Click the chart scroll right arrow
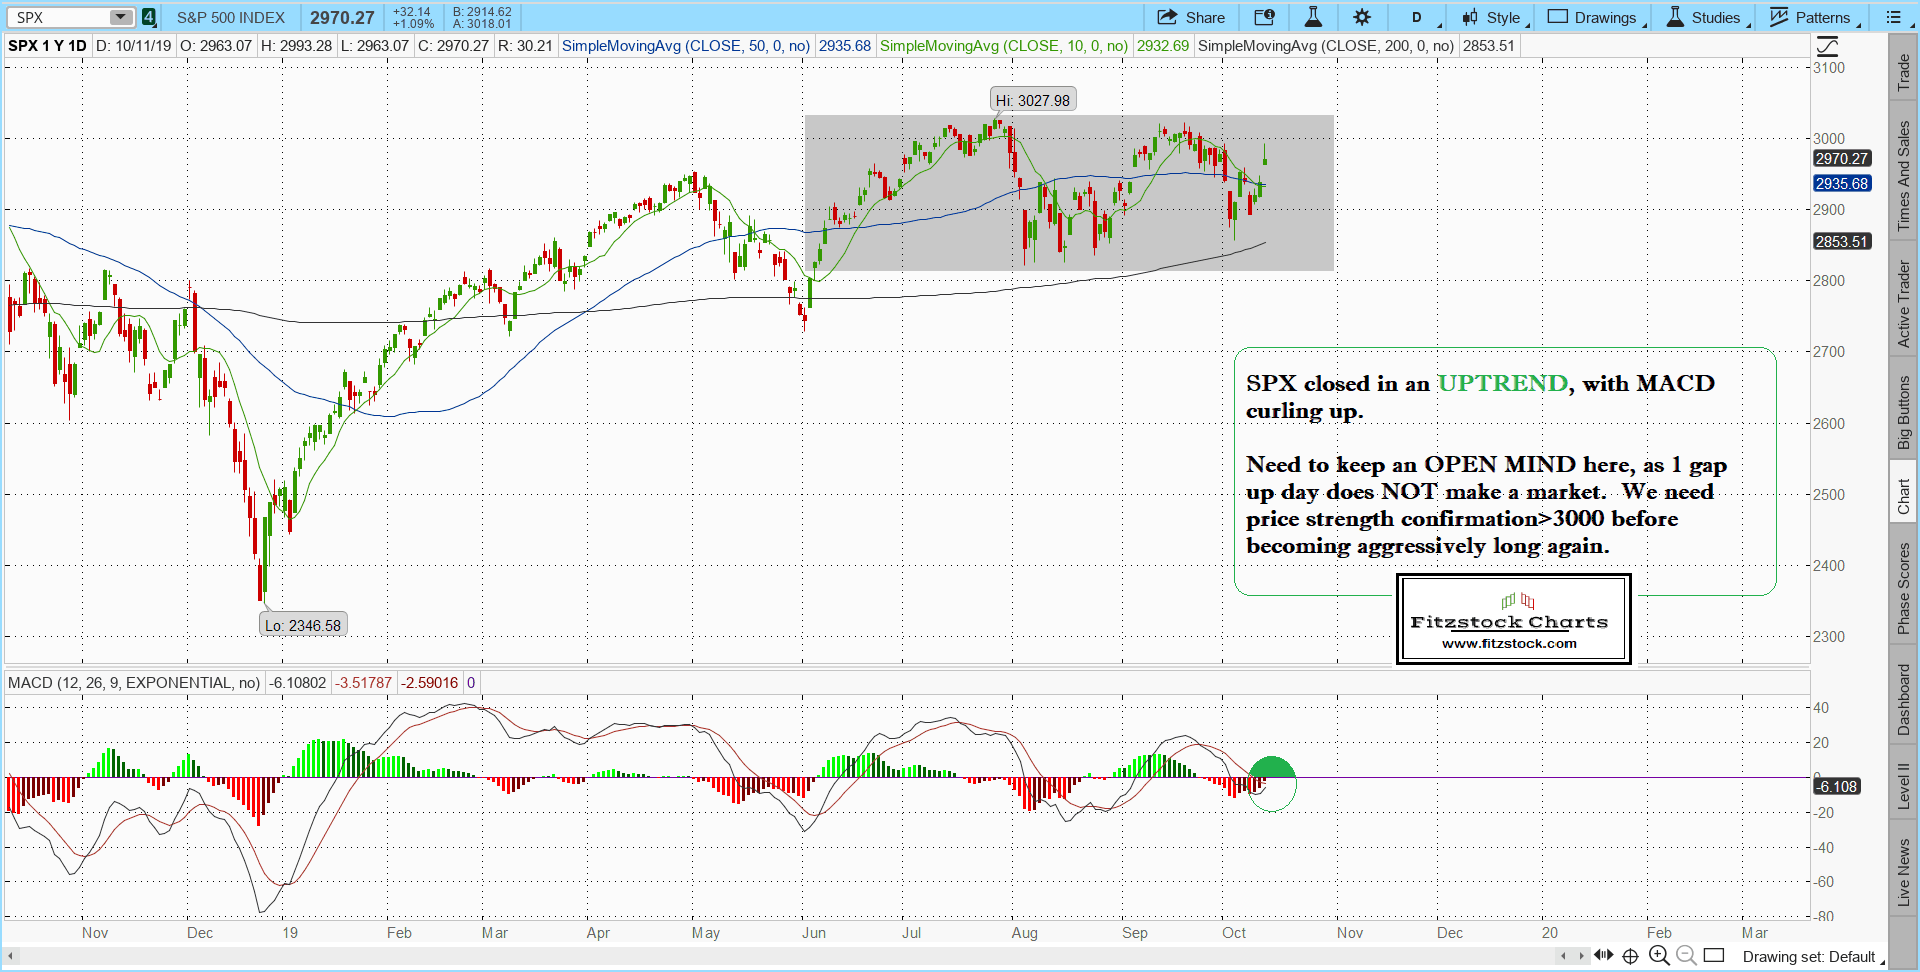The width and height of the screenshot is (1920, 972). point(1582,956)
